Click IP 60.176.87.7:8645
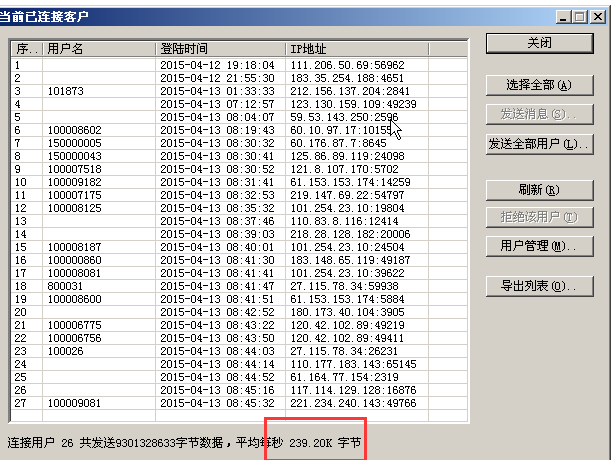612x460 pixels. [x=338, y=143]
